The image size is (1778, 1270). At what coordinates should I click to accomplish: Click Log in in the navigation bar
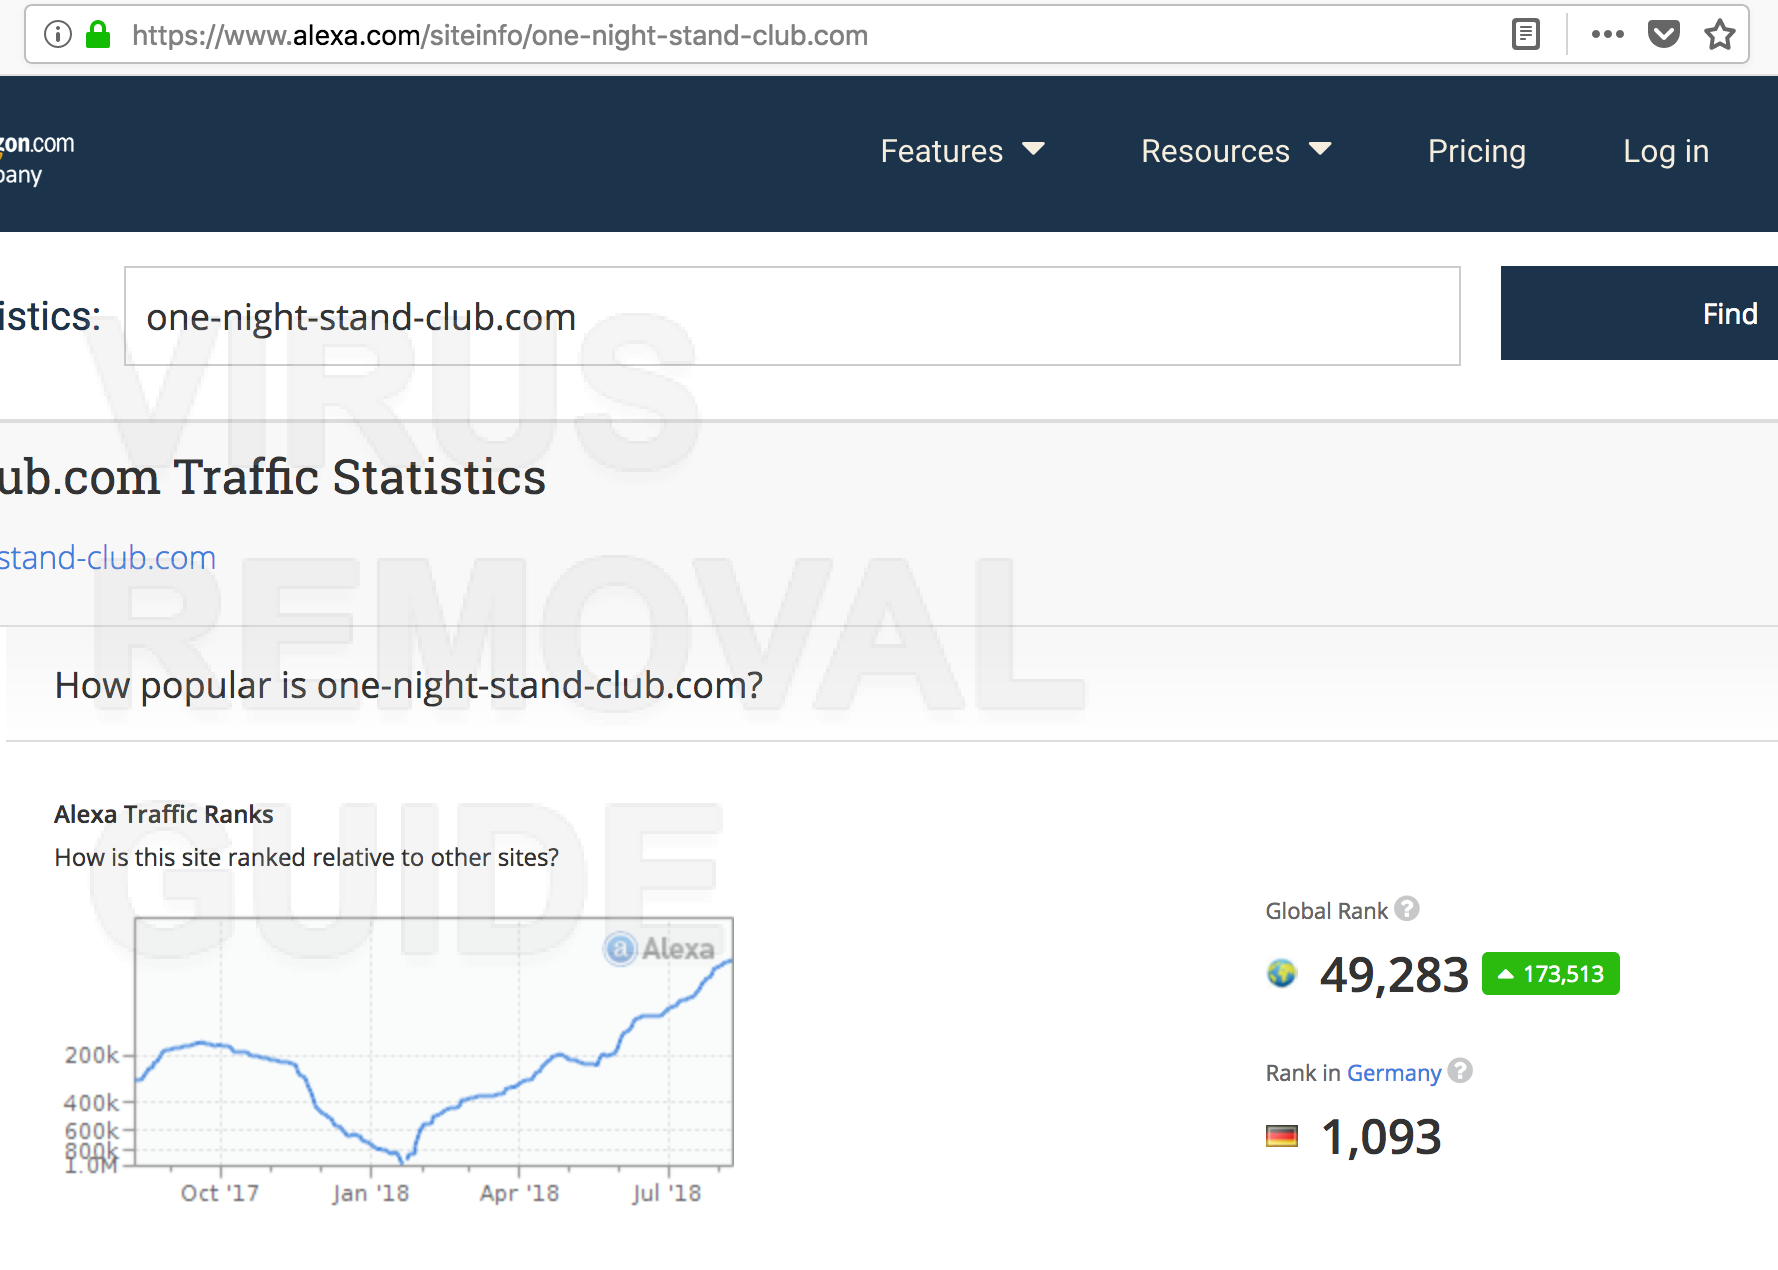coord(1665,151)
